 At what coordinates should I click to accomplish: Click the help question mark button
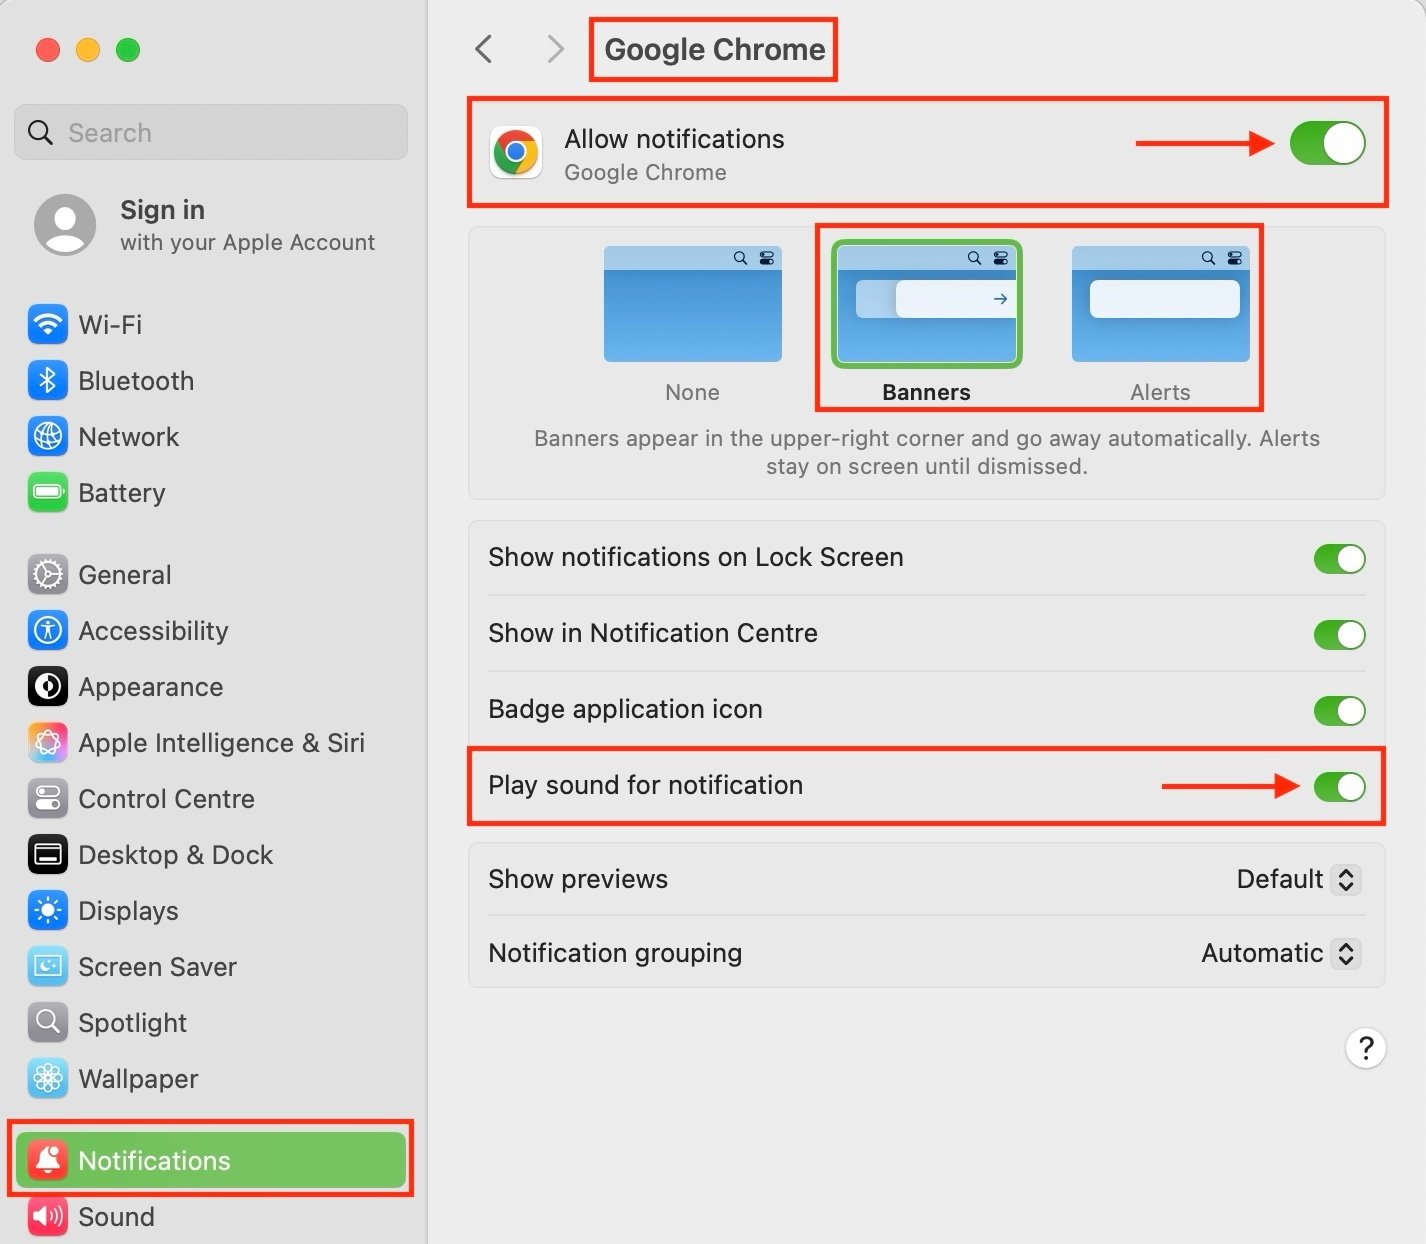1365,1049
